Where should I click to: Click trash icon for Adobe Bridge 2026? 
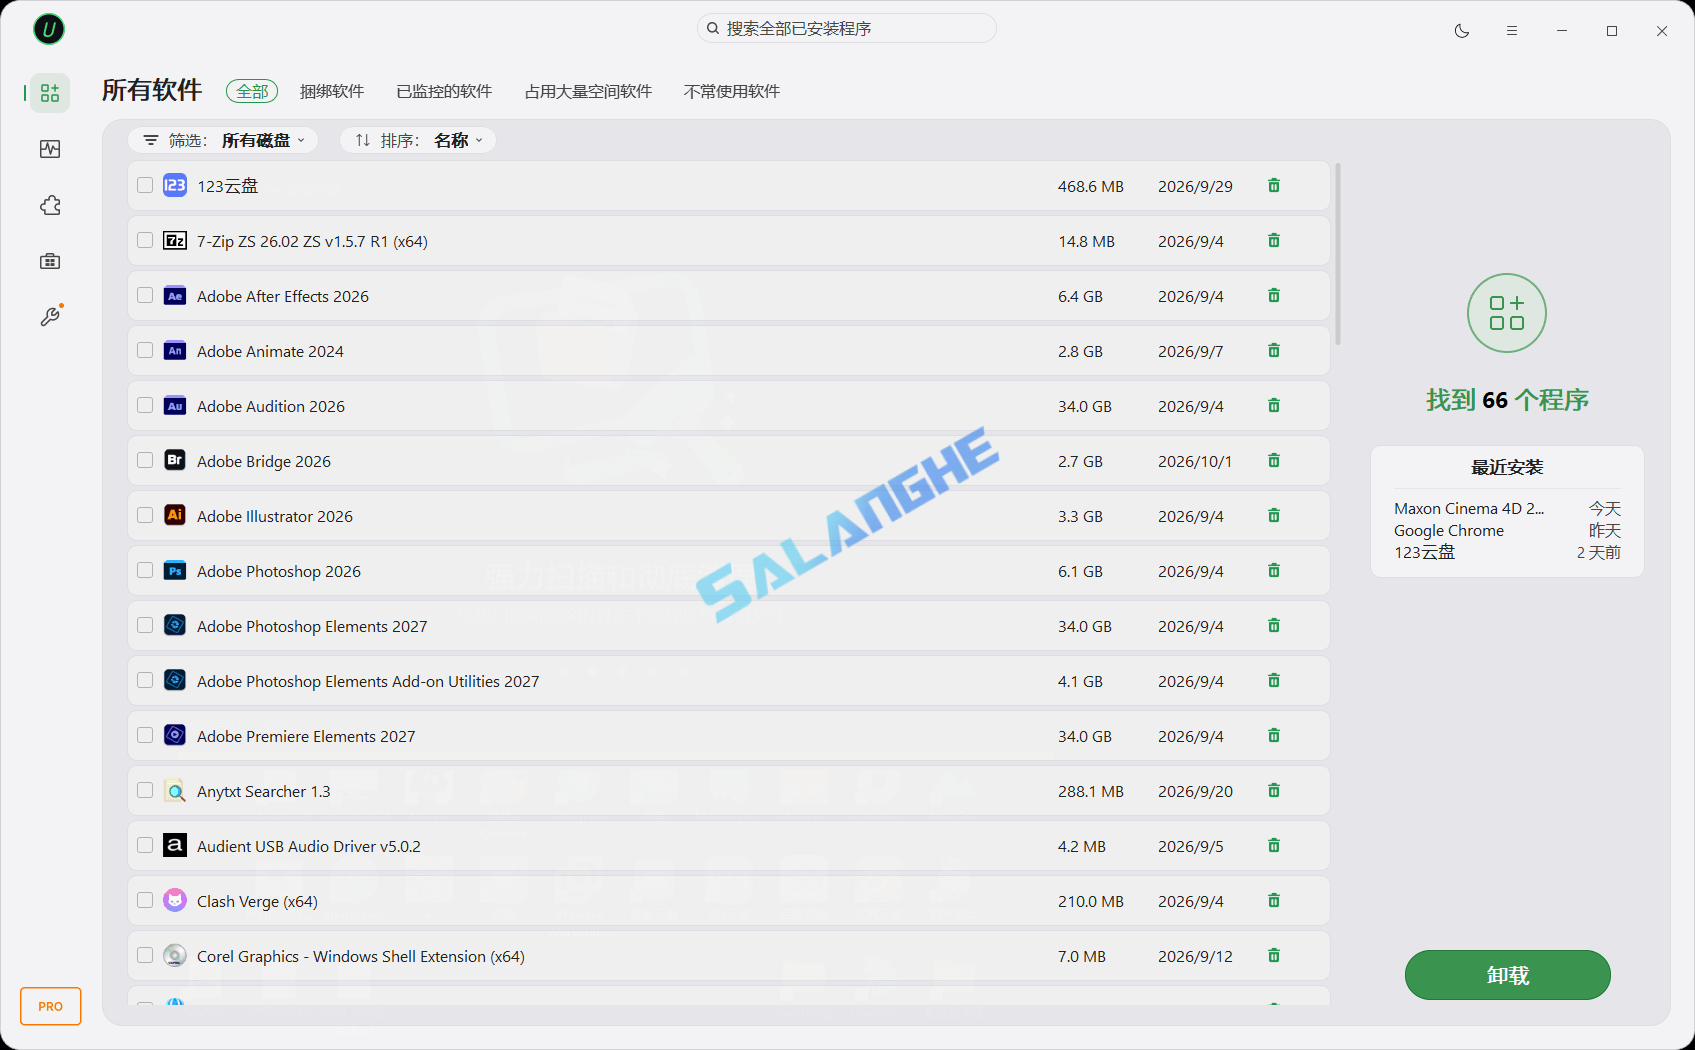click(x=1274, y=460)
